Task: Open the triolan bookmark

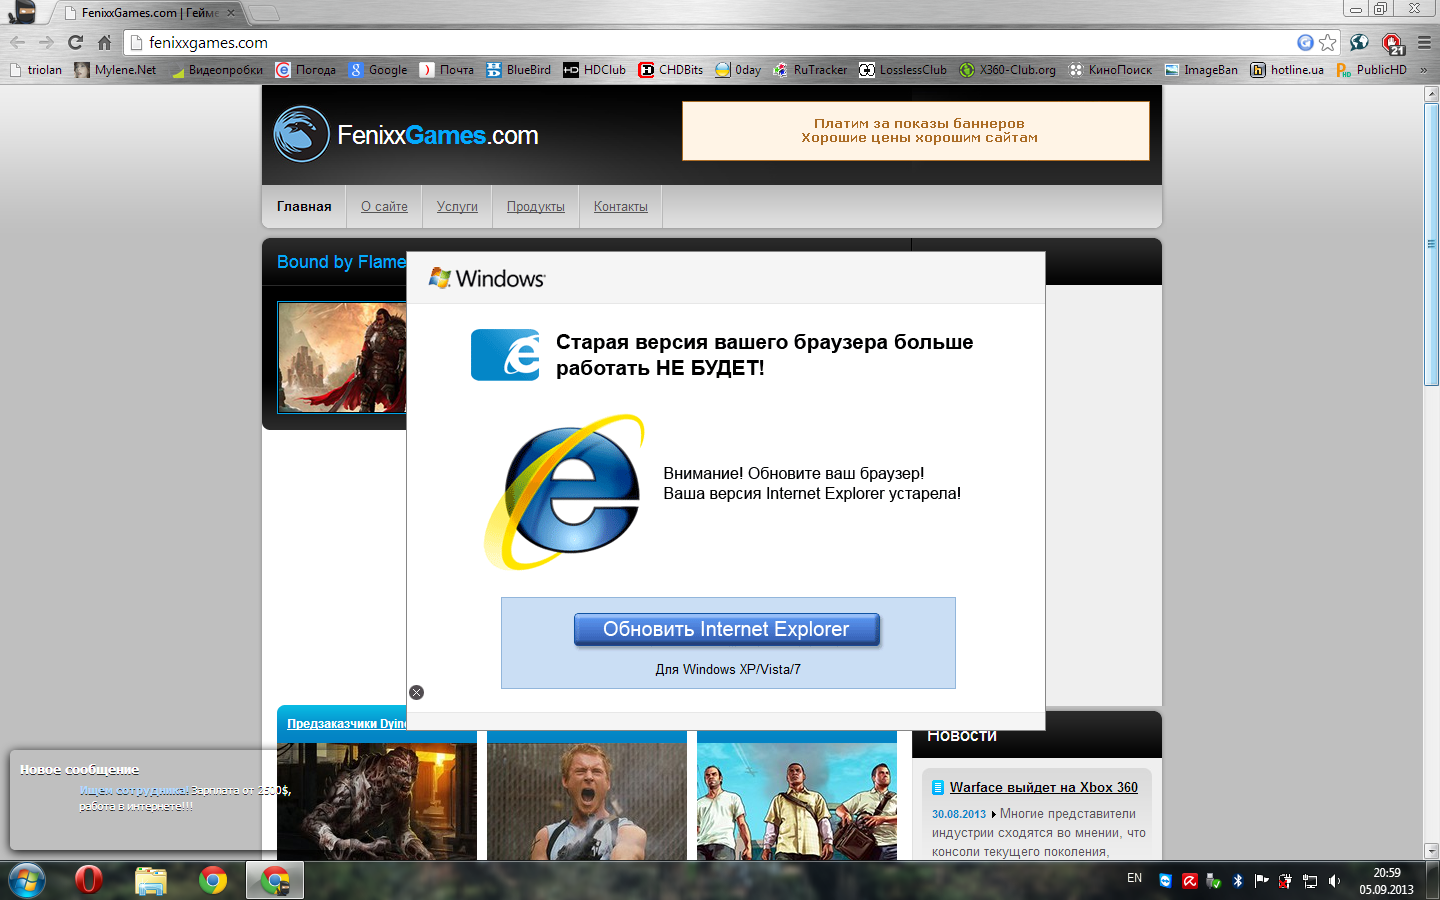Action: [36, 70]
